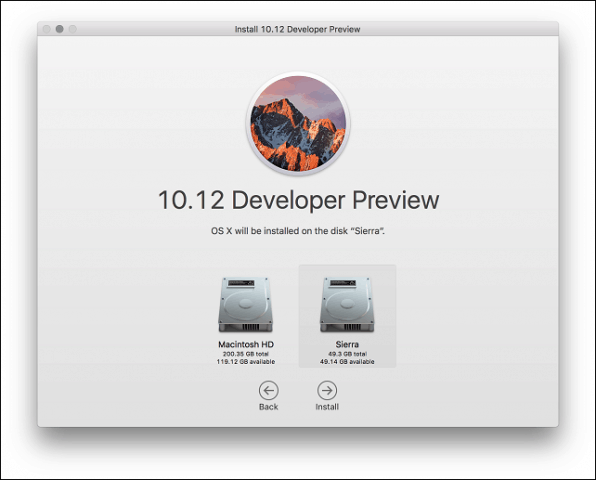Click the 119.12 GB available text
This screenshot has height=480, width=596.
(246, 361)
